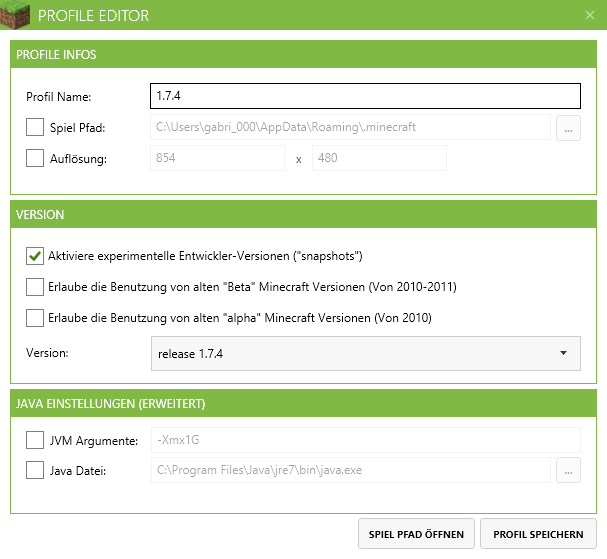Click the Minecraft grass block icon
607x559 pixels.
15,15
